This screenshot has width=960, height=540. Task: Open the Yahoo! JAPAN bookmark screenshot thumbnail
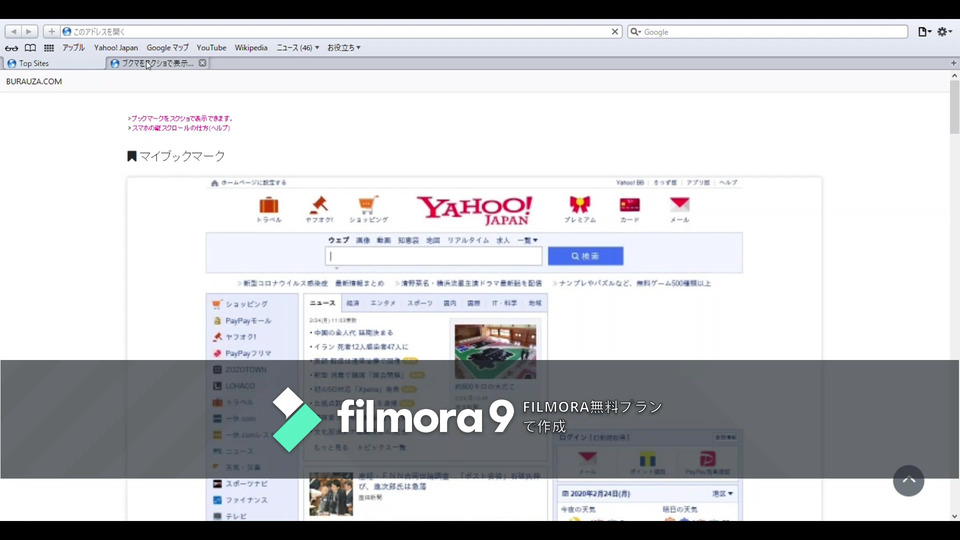(x=474, y=349)
